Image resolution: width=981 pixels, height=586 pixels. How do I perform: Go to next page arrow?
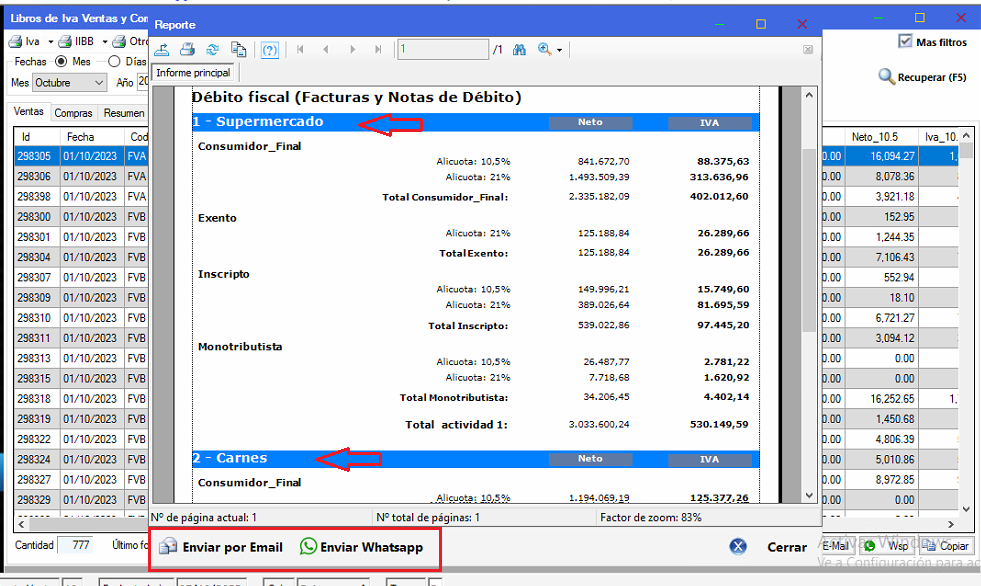tap(352, 50)
